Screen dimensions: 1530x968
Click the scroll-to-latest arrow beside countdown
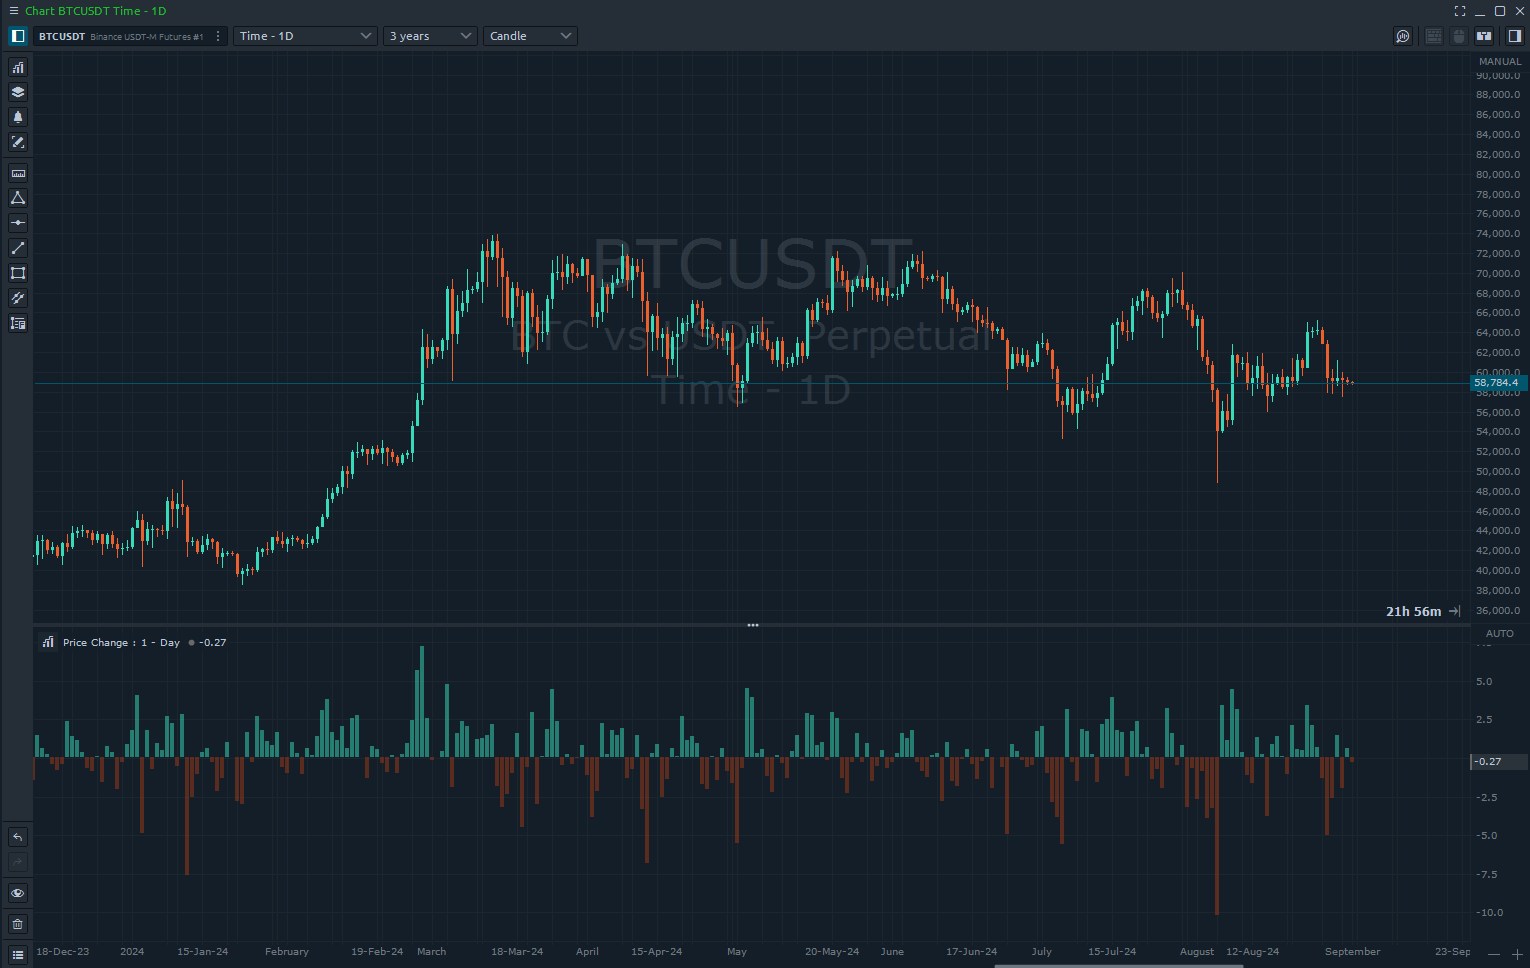[1455, 611]
